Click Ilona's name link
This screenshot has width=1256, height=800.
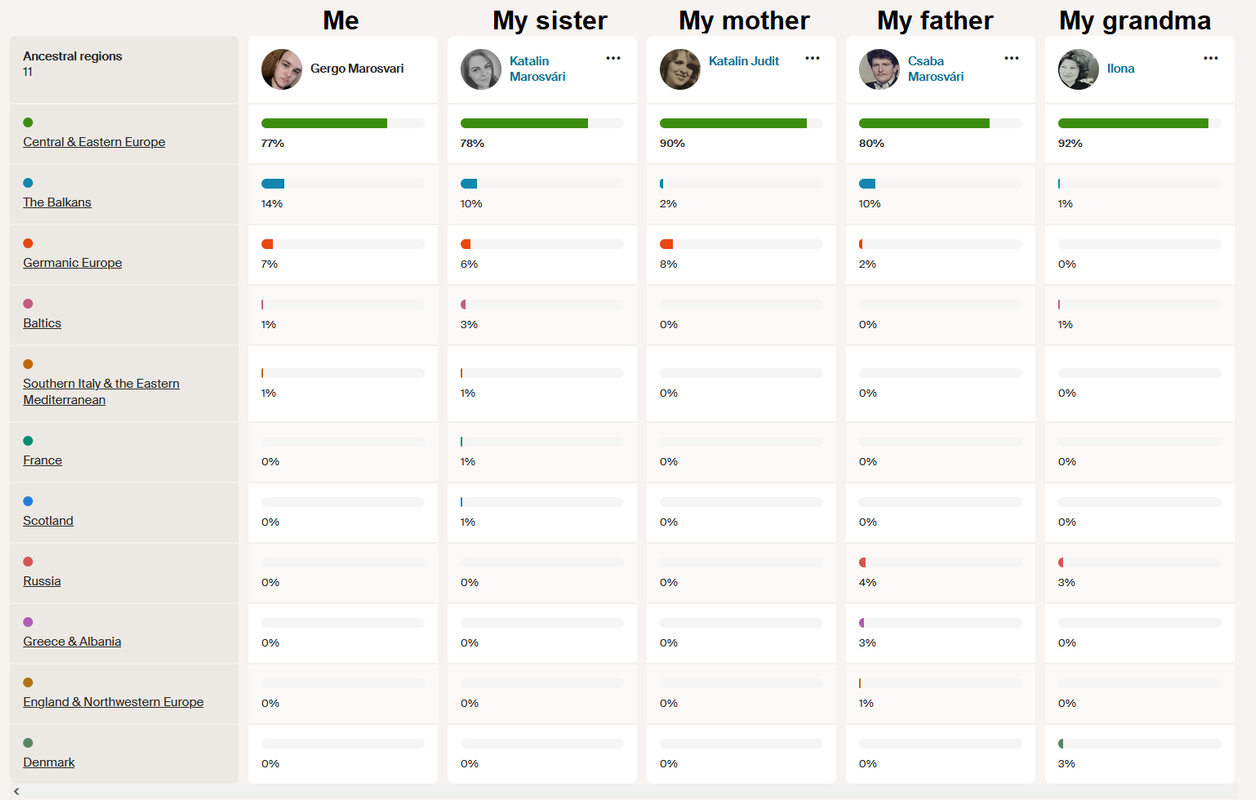(1120, 69)
